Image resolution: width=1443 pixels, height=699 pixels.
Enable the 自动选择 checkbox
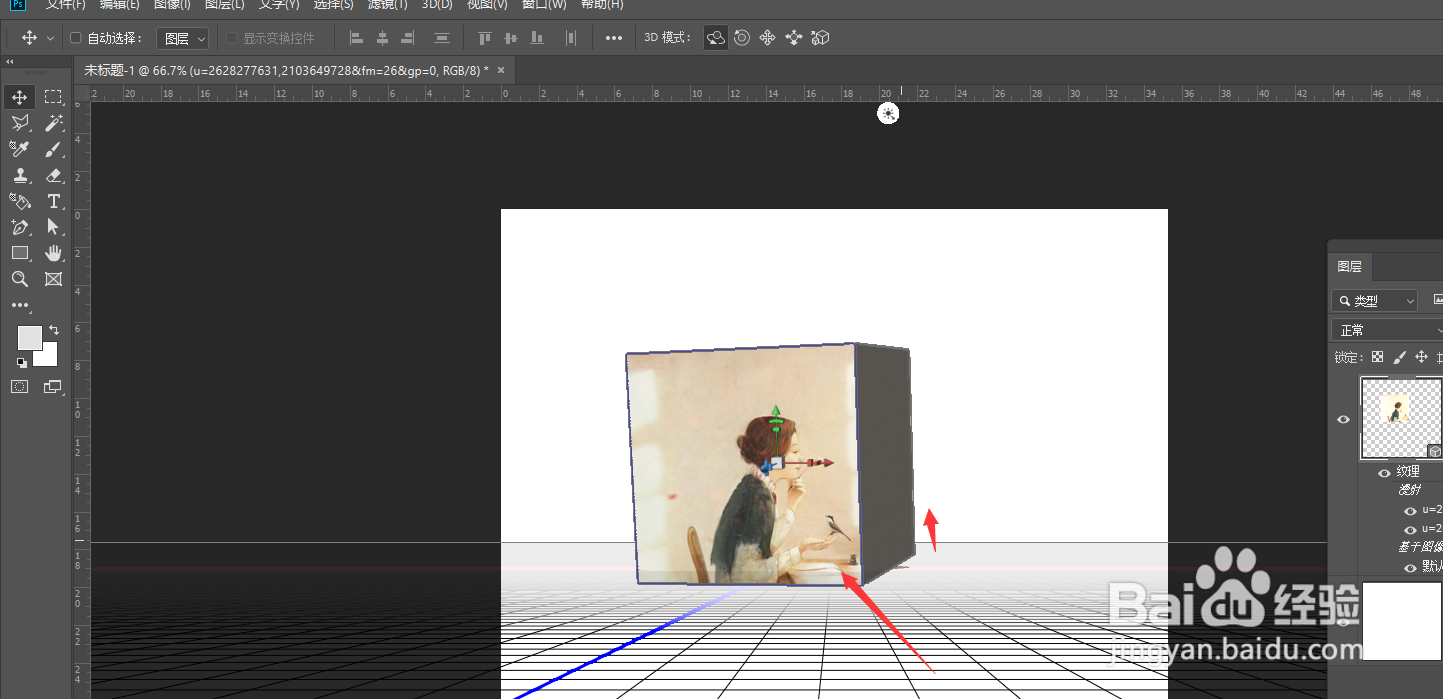pos(75,38)
